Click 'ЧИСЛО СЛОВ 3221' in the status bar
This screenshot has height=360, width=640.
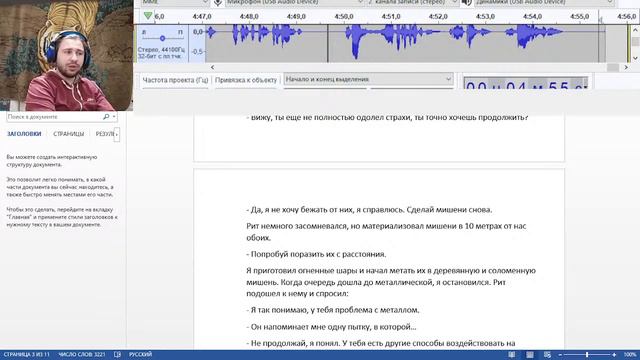click(82, 354)
